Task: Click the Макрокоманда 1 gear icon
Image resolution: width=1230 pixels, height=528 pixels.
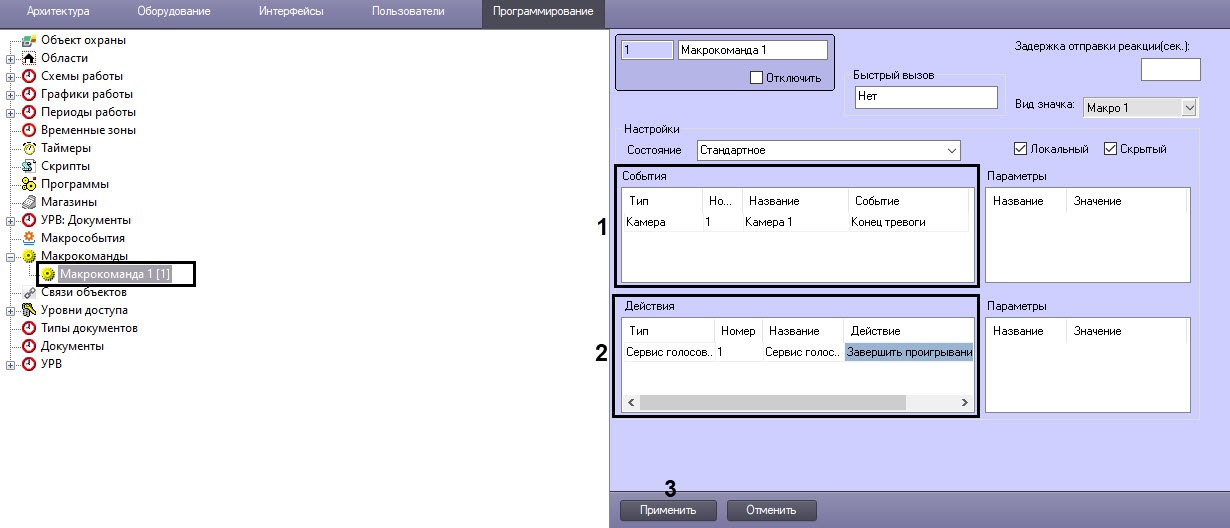Action: [47, 274]
